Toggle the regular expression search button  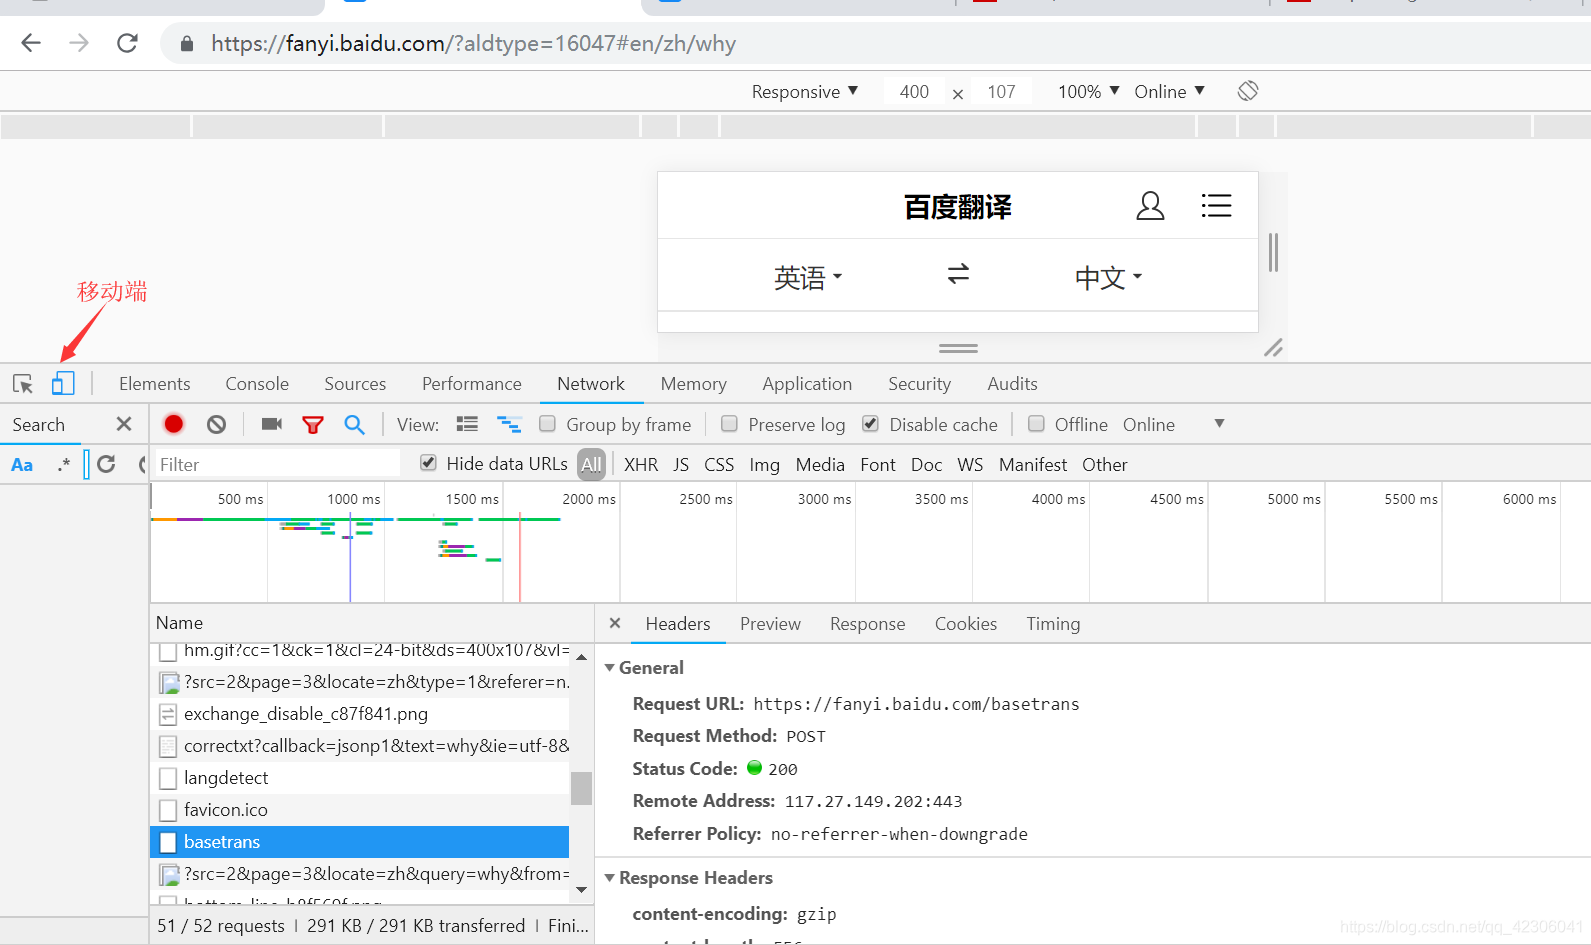point(64,465)
